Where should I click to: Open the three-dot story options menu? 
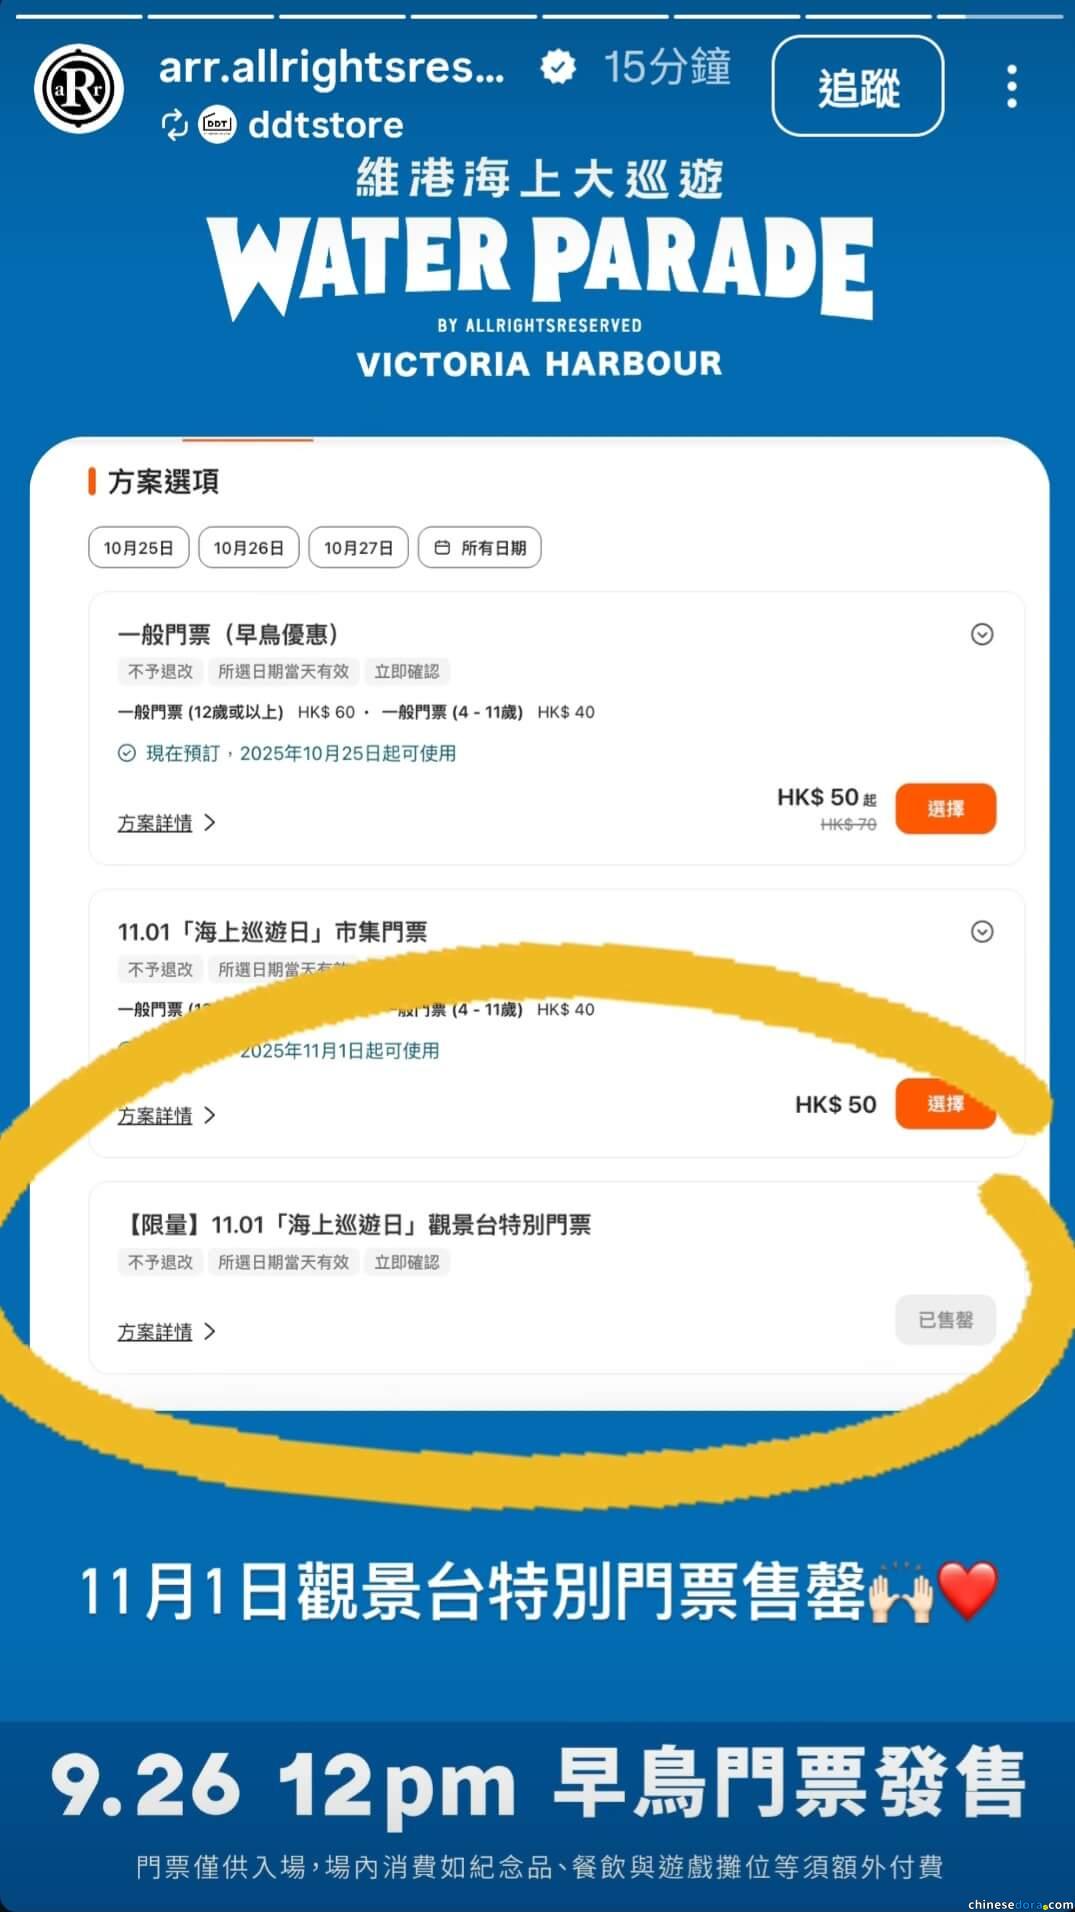click(1012, 87)
